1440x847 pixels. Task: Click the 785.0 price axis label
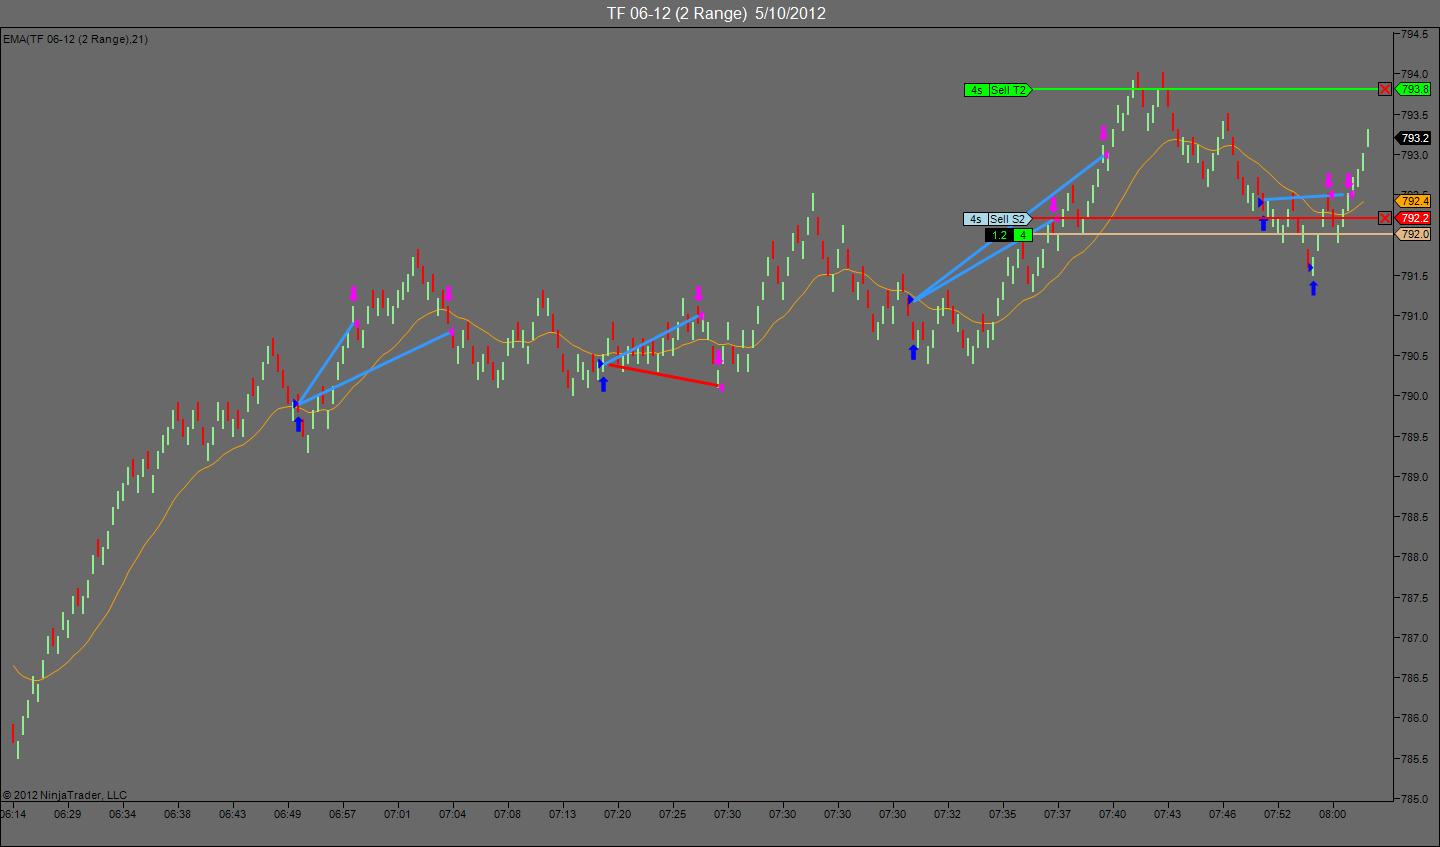pos(1414,799)
